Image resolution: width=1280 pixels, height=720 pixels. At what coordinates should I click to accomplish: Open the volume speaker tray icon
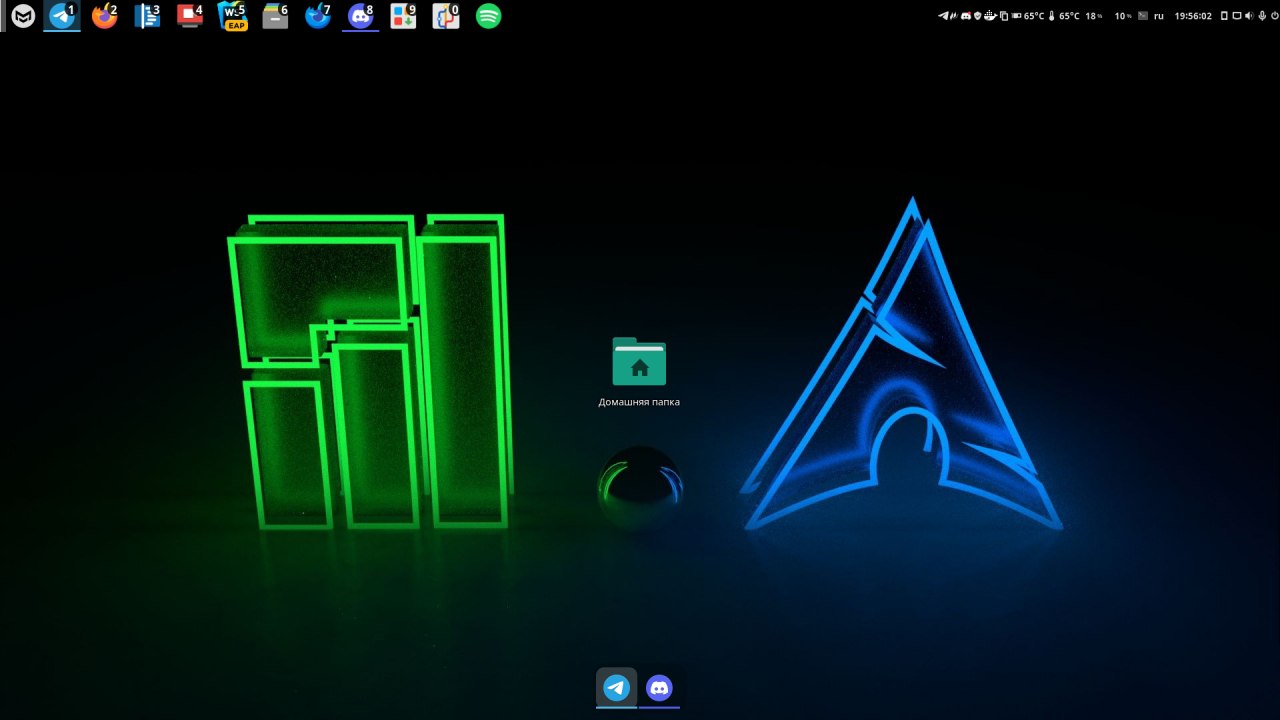click(1249, 16)
